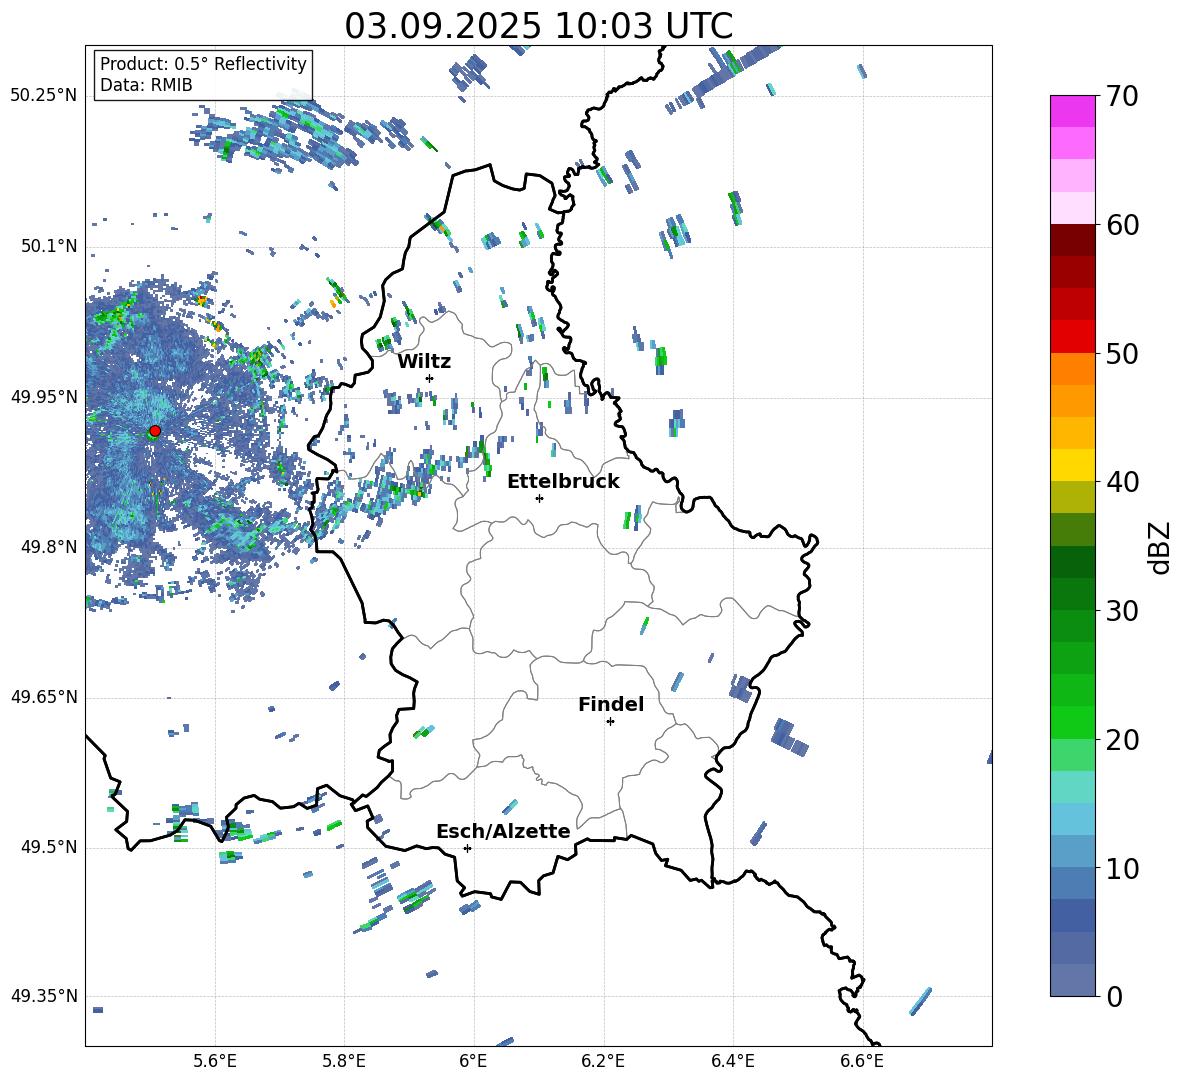Click the 30 colorbar tick label
This screenshot has width=1184, height=1081.
(1121, 611)
